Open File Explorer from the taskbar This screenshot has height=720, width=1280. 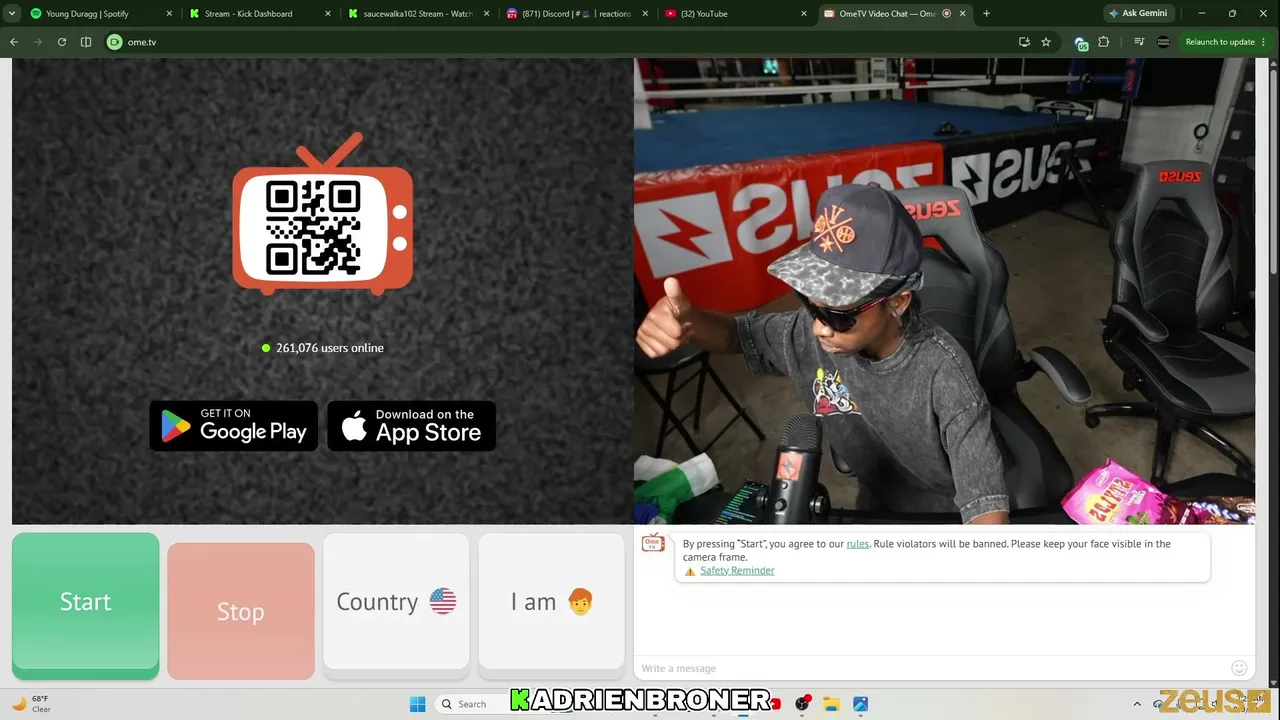click(831, 704)
